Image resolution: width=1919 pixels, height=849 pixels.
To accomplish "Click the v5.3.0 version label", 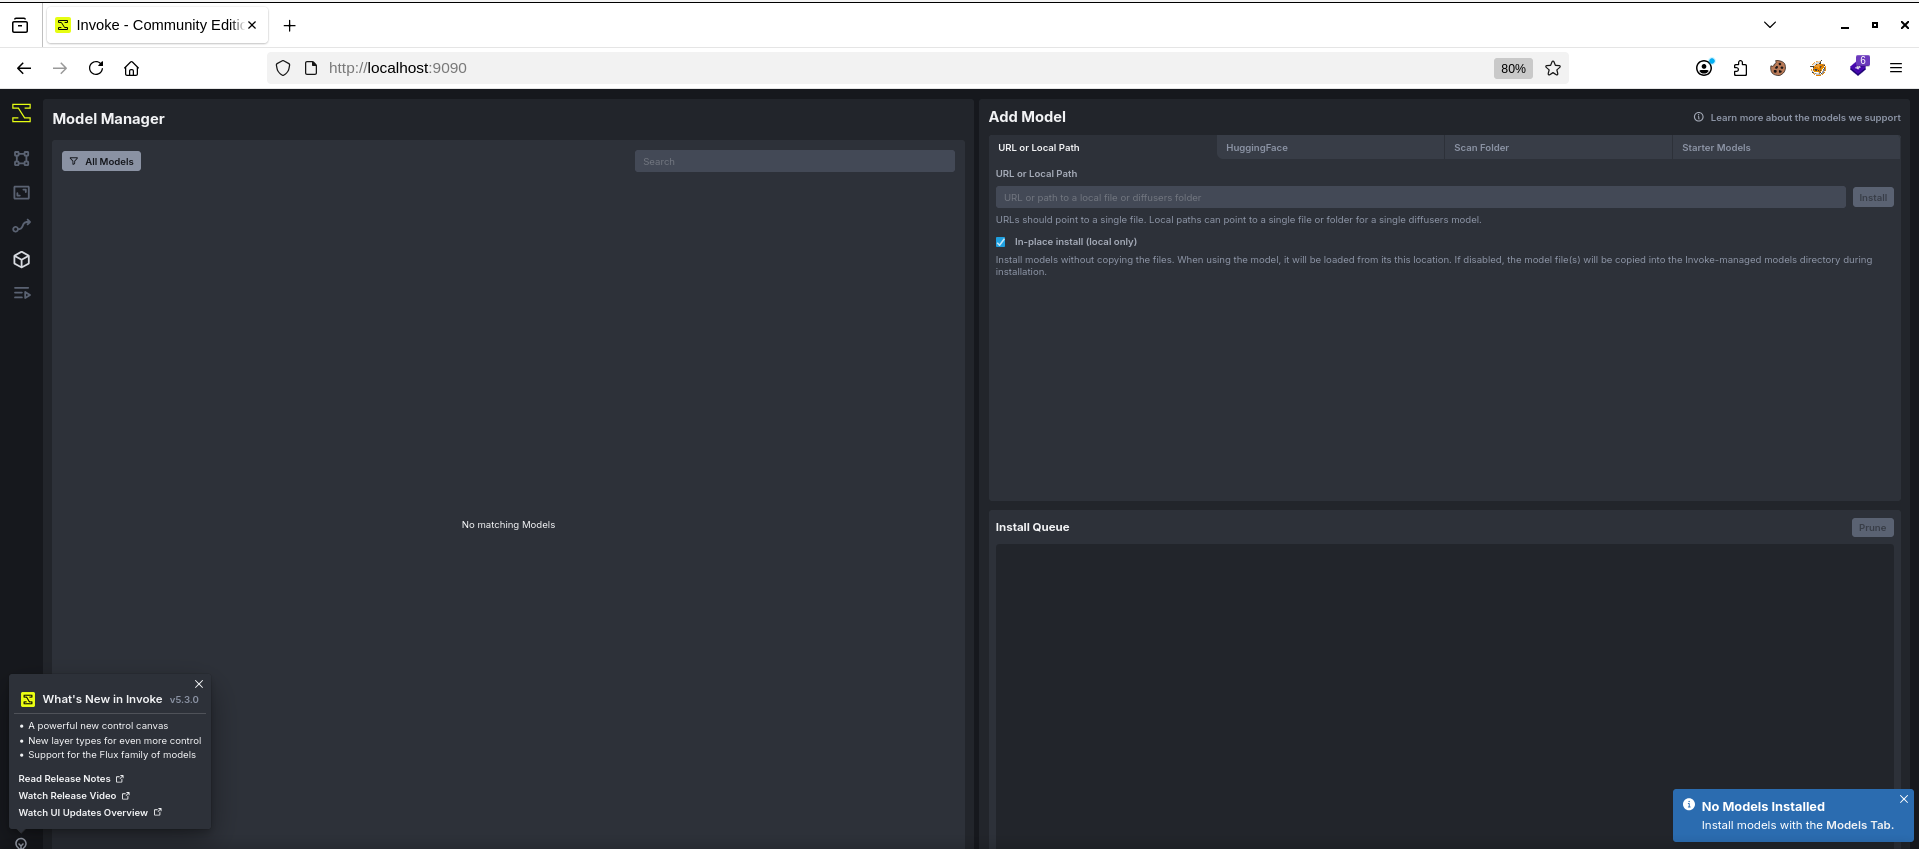I will (184, 700).
